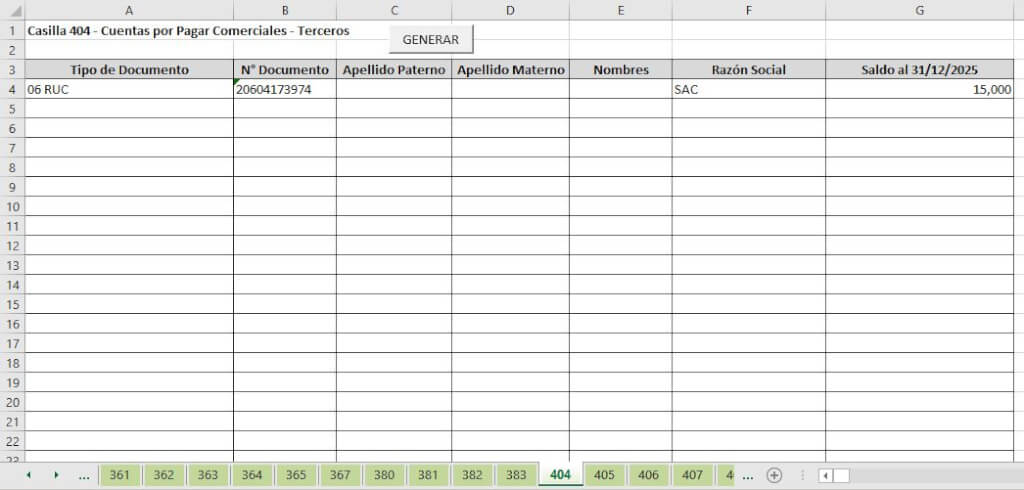
Task: Open sheet tab 407
Action: click(x=692, y=475)
